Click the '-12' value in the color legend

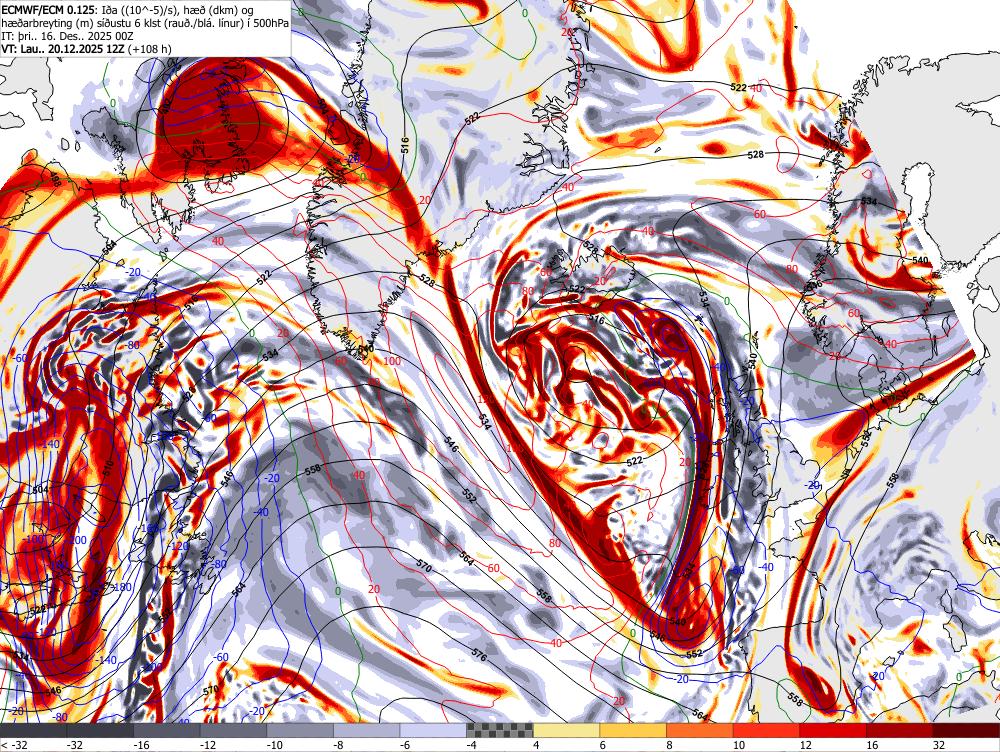point(209,745)
